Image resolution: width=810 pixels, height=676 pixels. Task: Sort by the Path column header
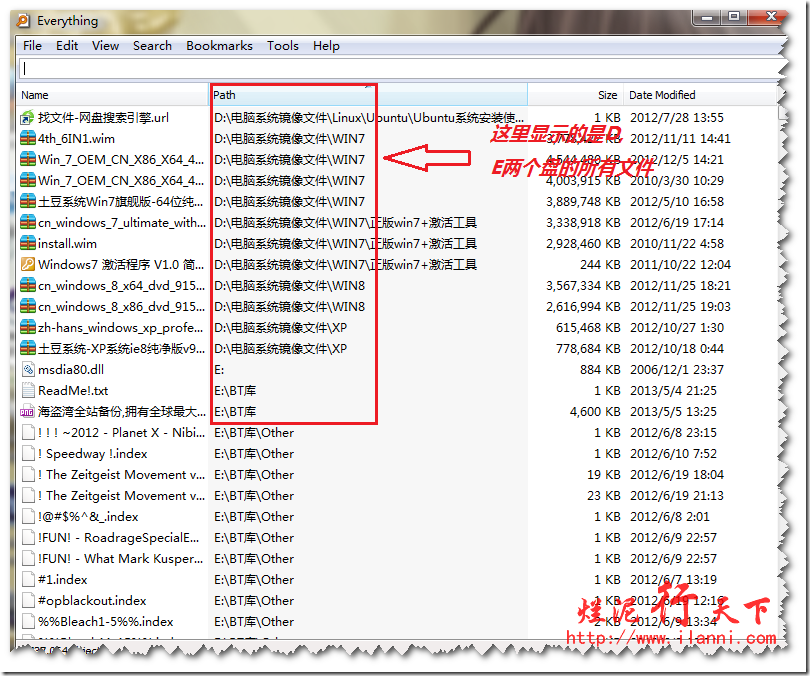(x=368, y=95)
